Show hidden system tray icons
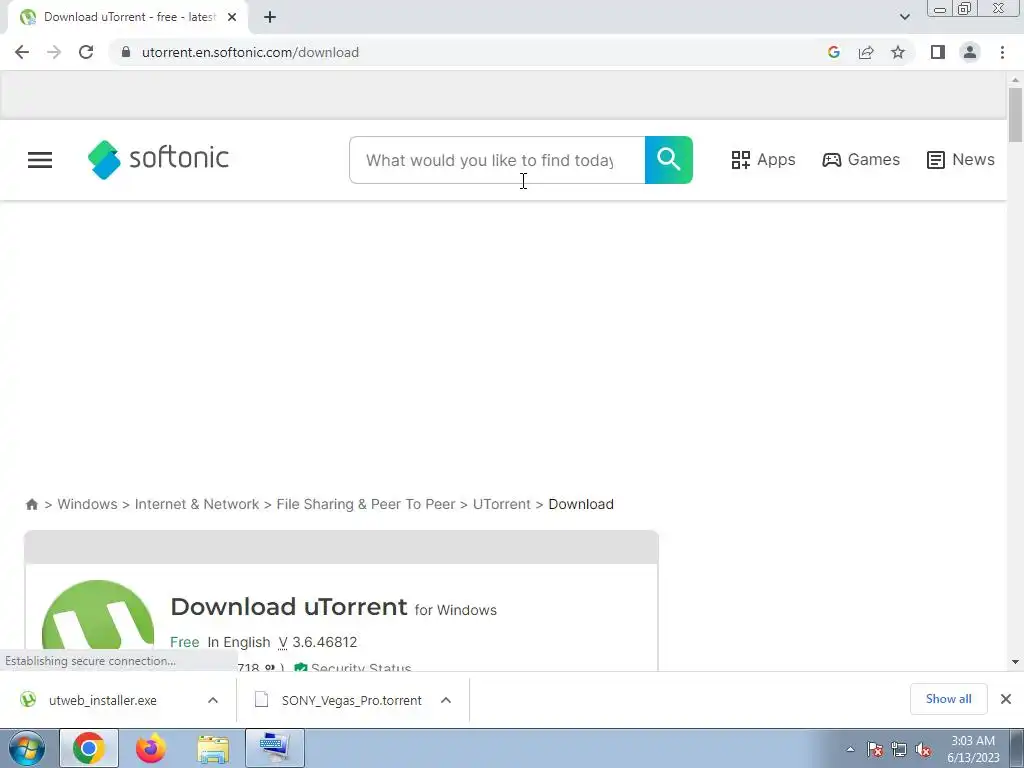 850,749
